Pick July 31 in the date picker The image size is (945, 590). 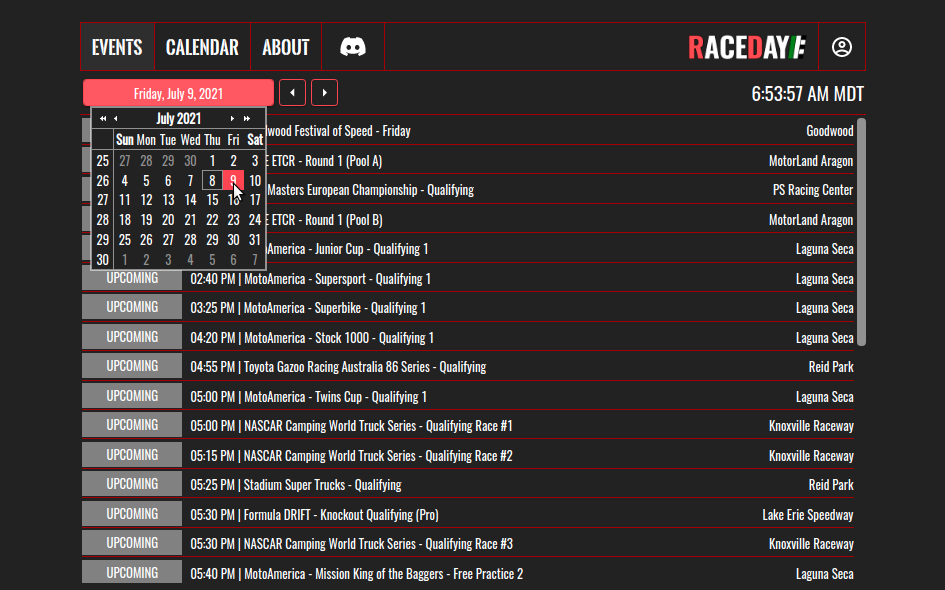[255, 240]
